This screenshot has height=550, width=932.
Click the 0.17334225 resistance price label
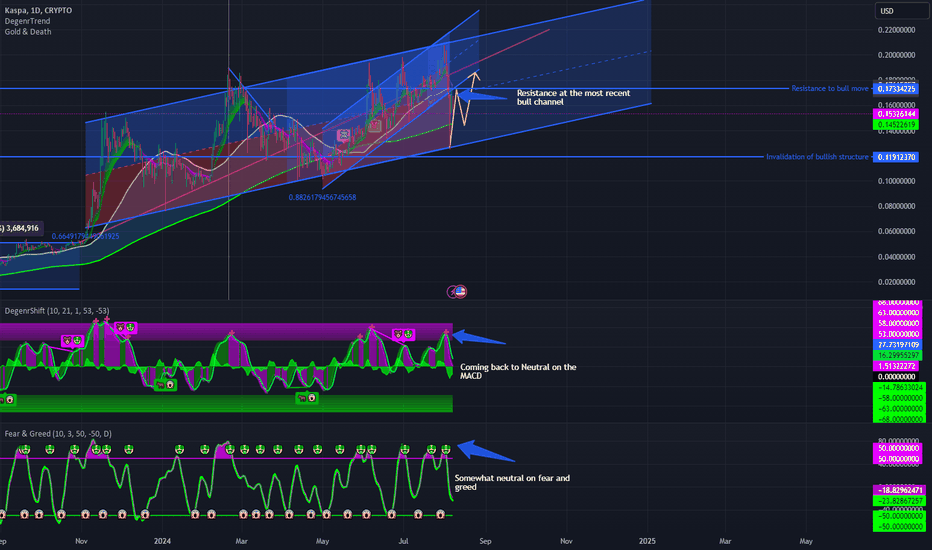896,89
